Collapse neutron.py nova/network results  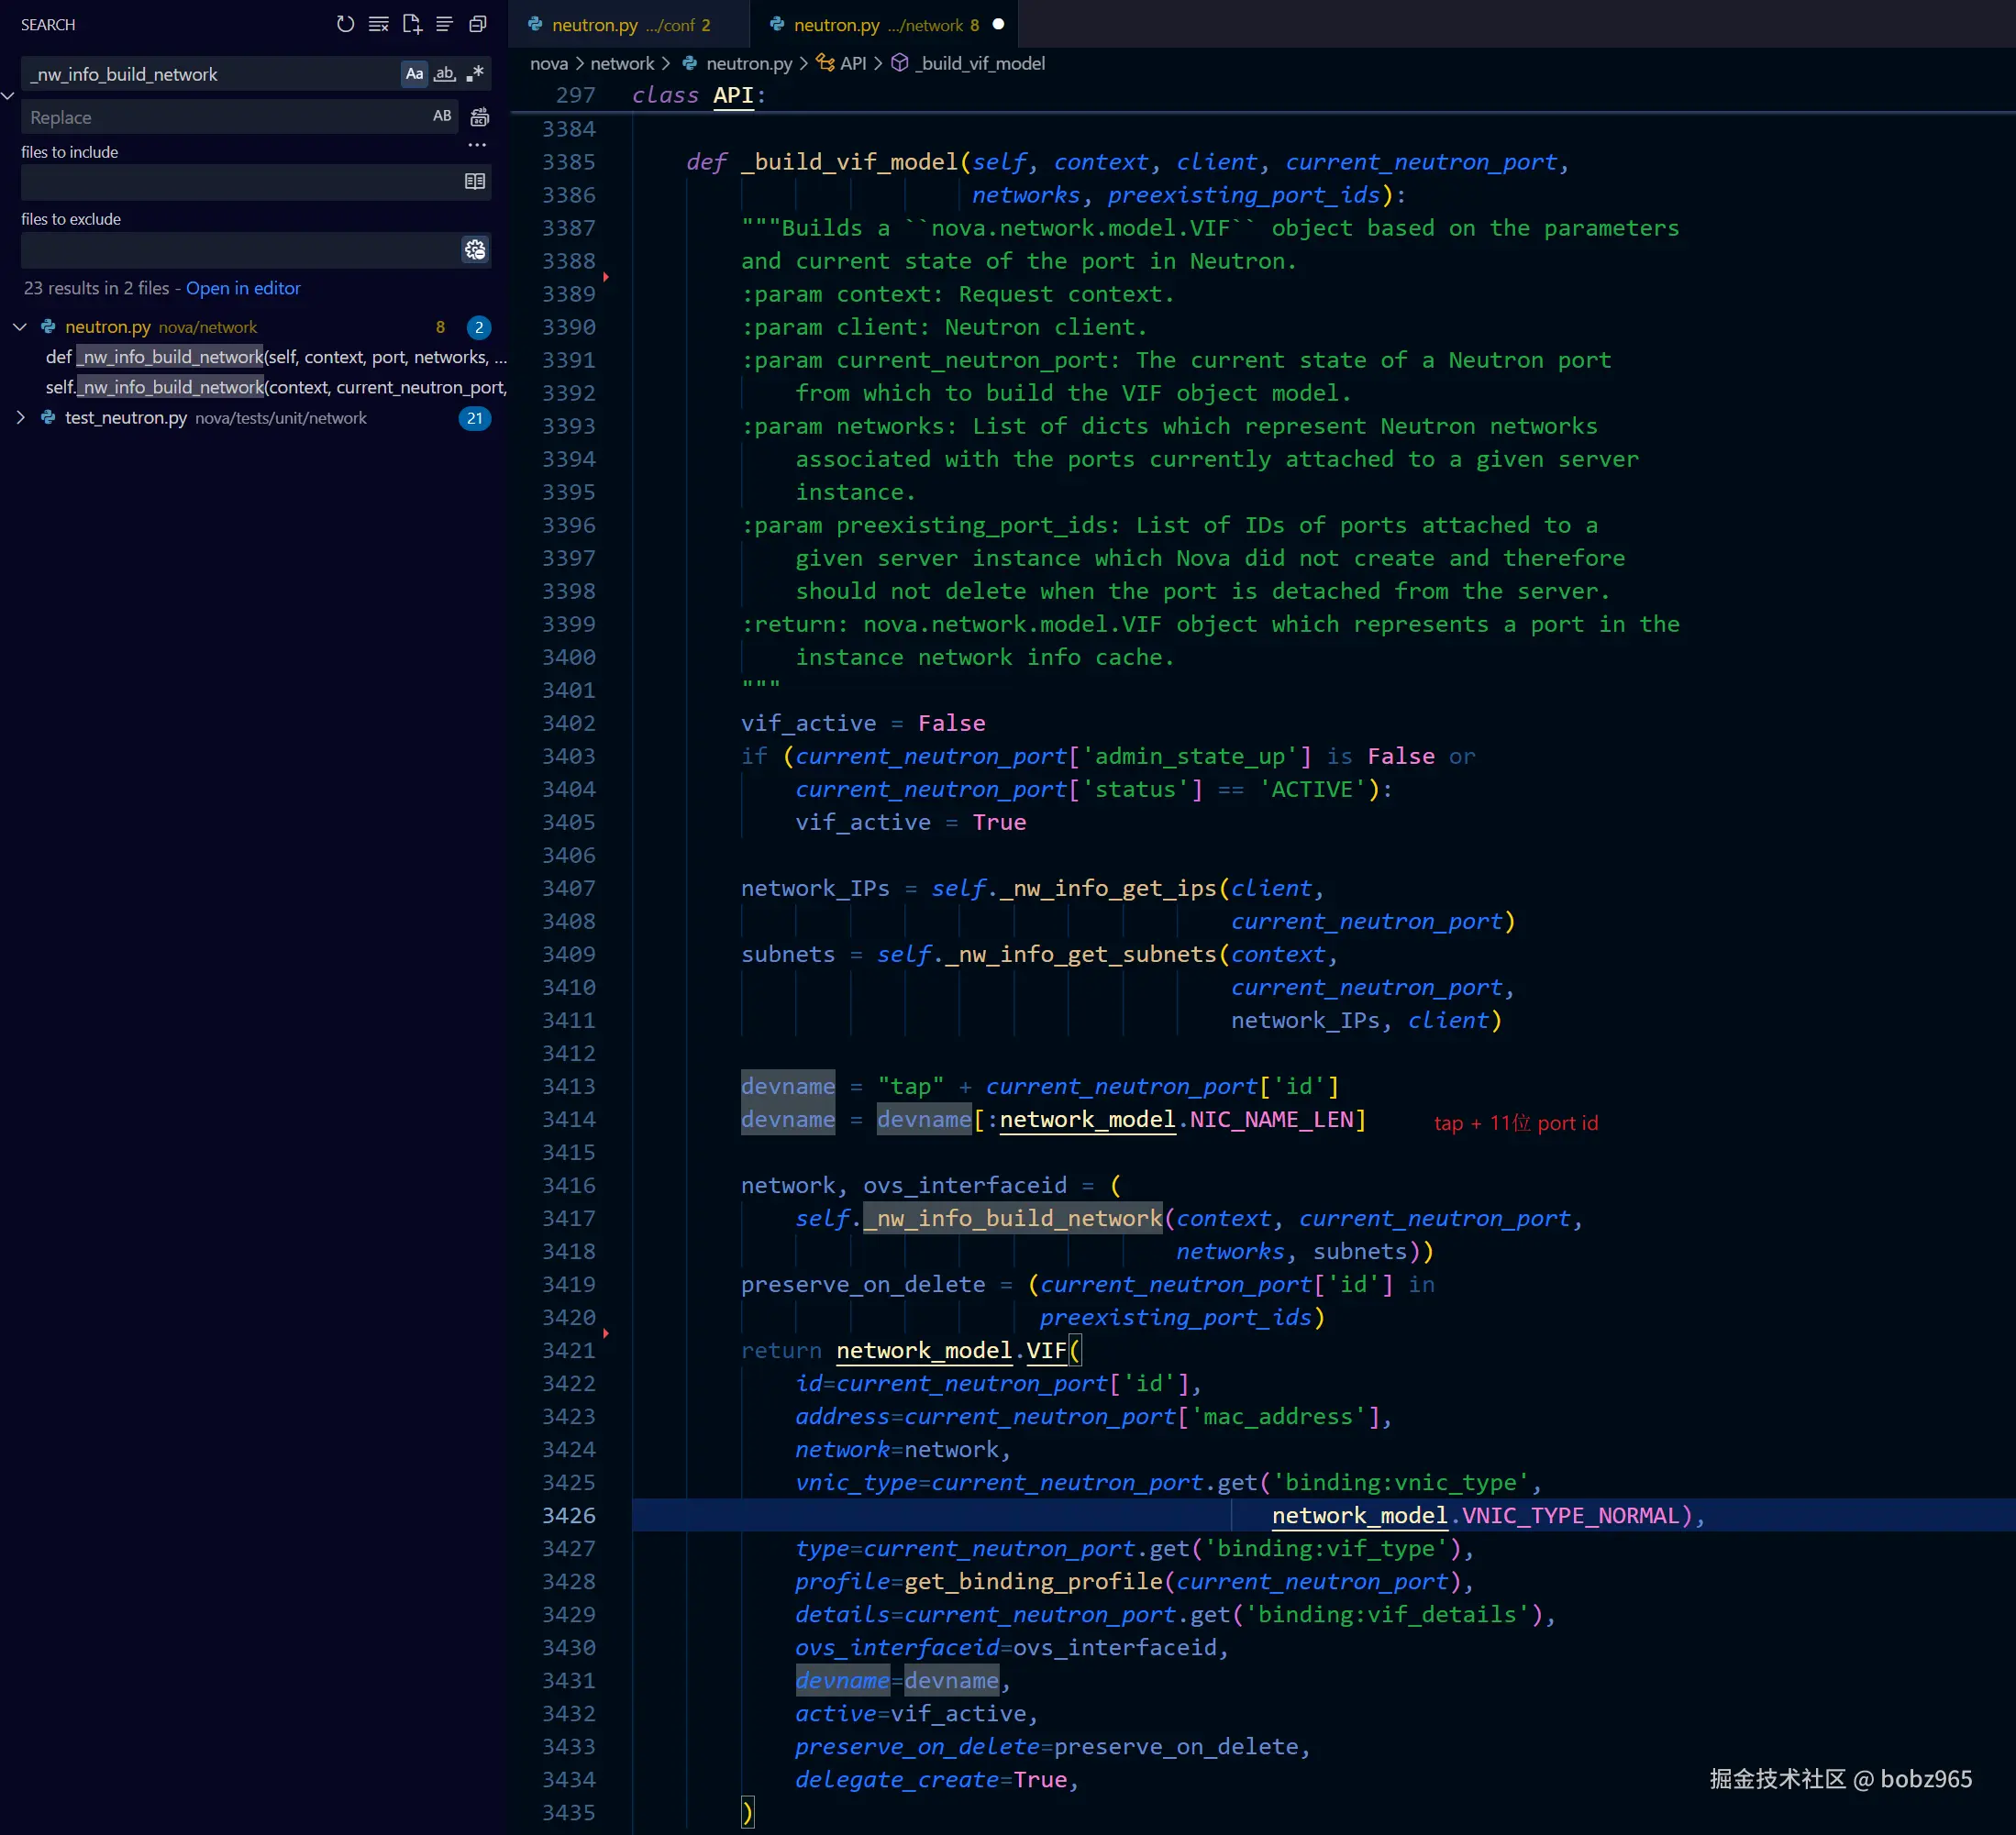pyautogui.click(x=20, y=327)
